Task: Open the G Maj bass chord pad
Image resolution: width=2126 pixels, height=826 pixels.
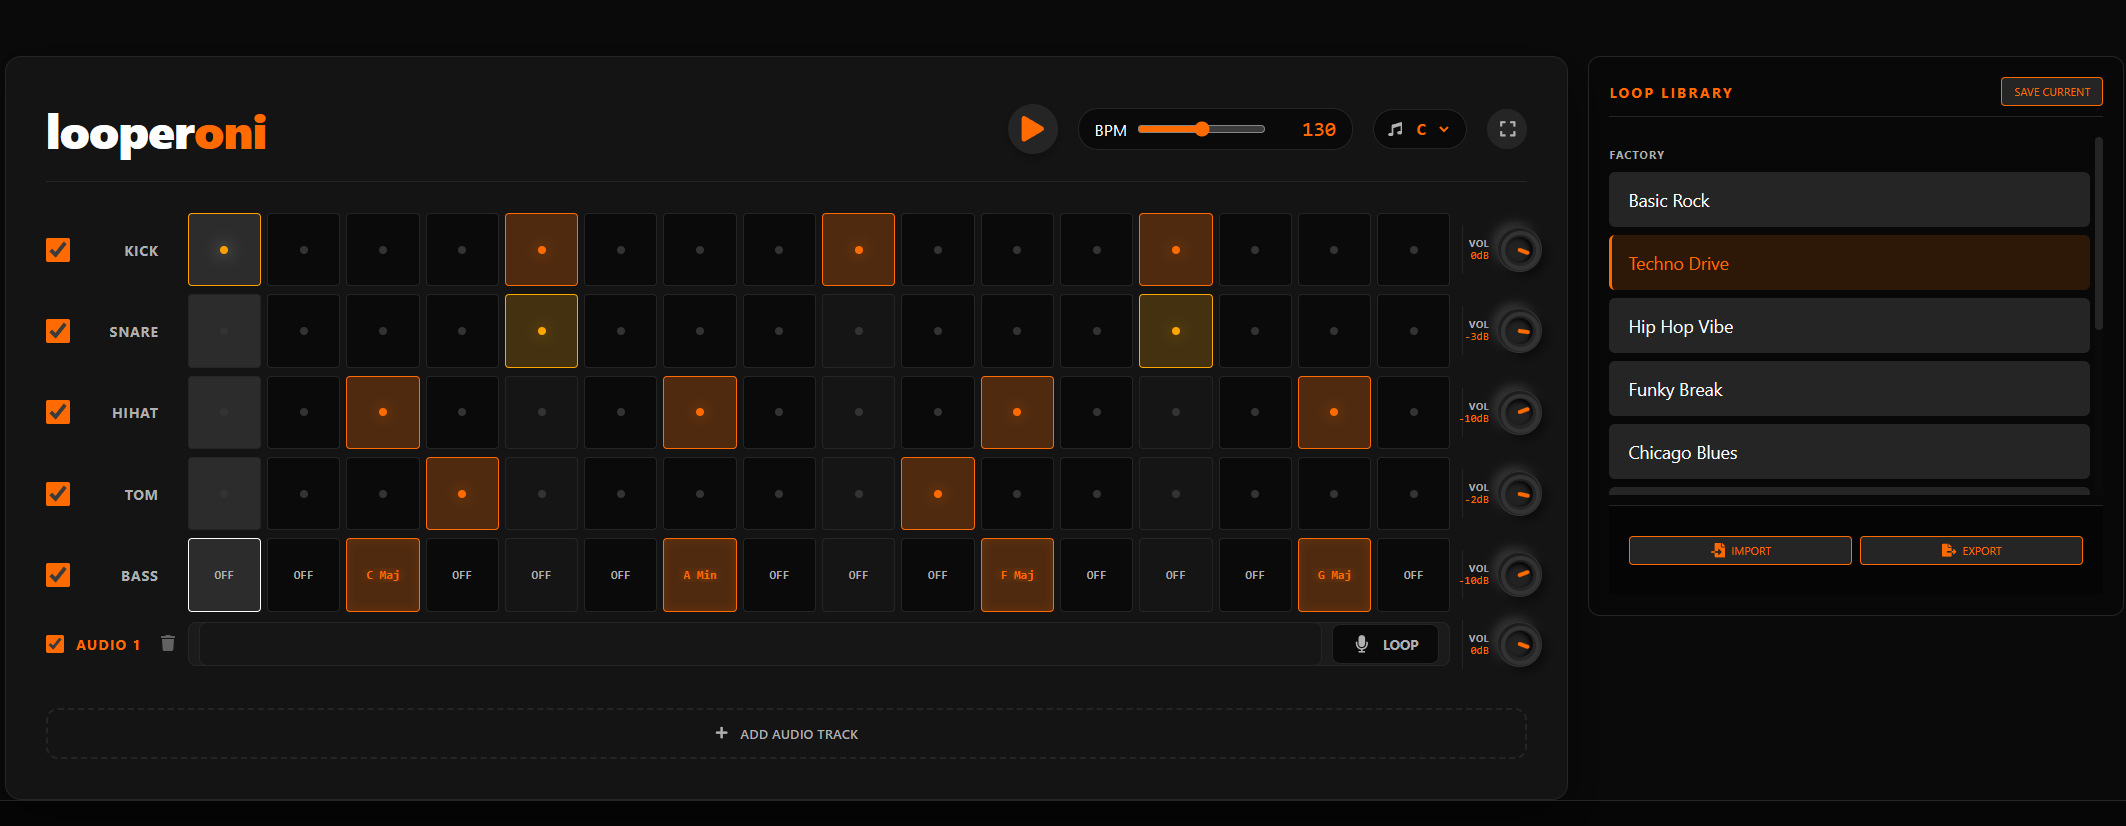Action: pyautogui.click(x=1334, y=575)
